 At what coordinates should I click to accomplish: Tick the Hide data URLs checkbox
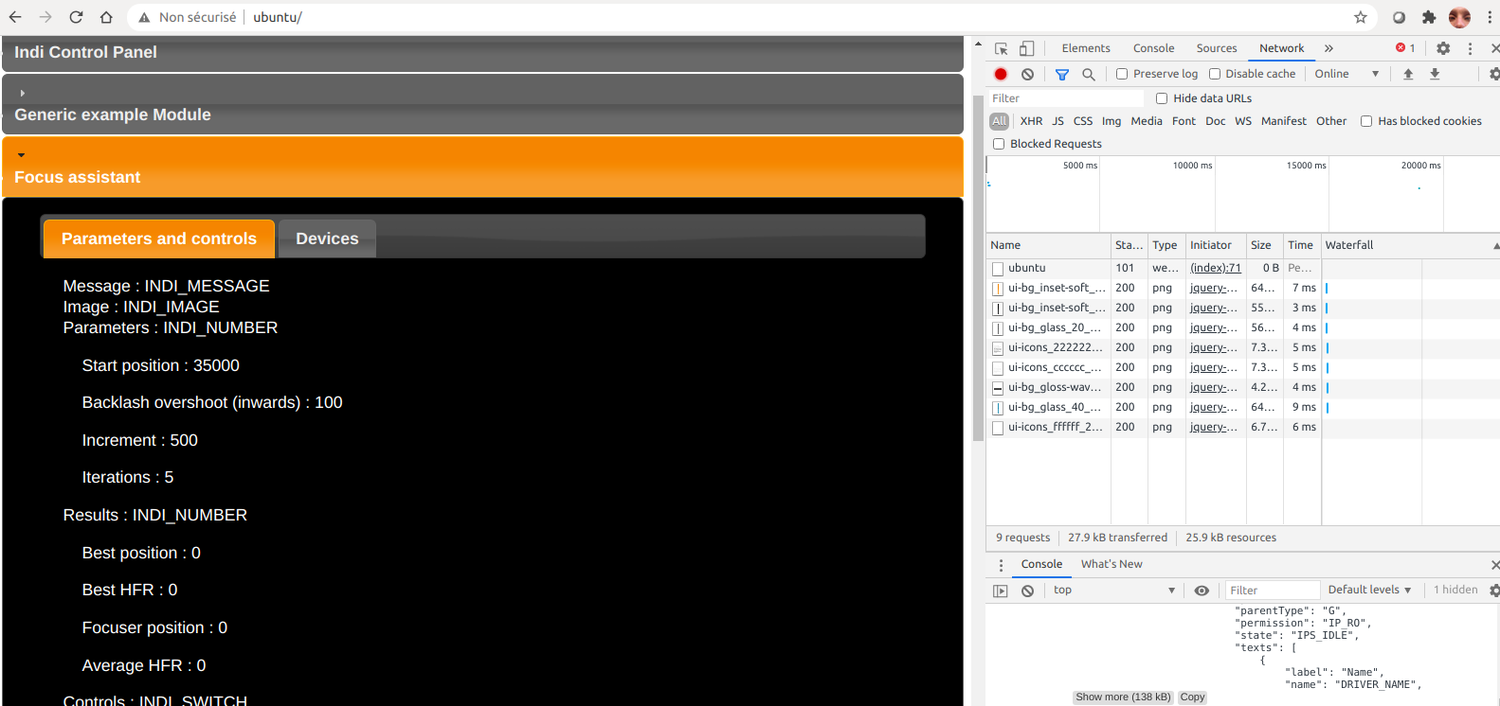coord(1161,98)
